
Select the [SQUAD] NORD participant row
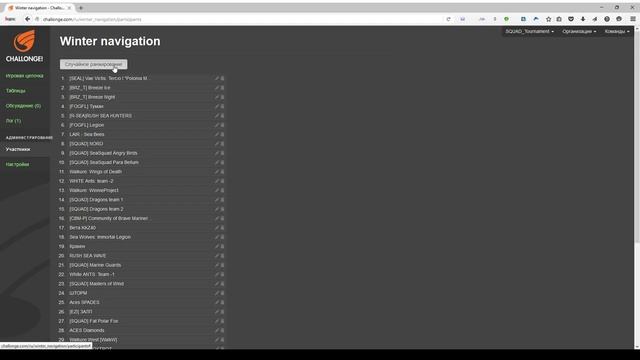point(142,144)
